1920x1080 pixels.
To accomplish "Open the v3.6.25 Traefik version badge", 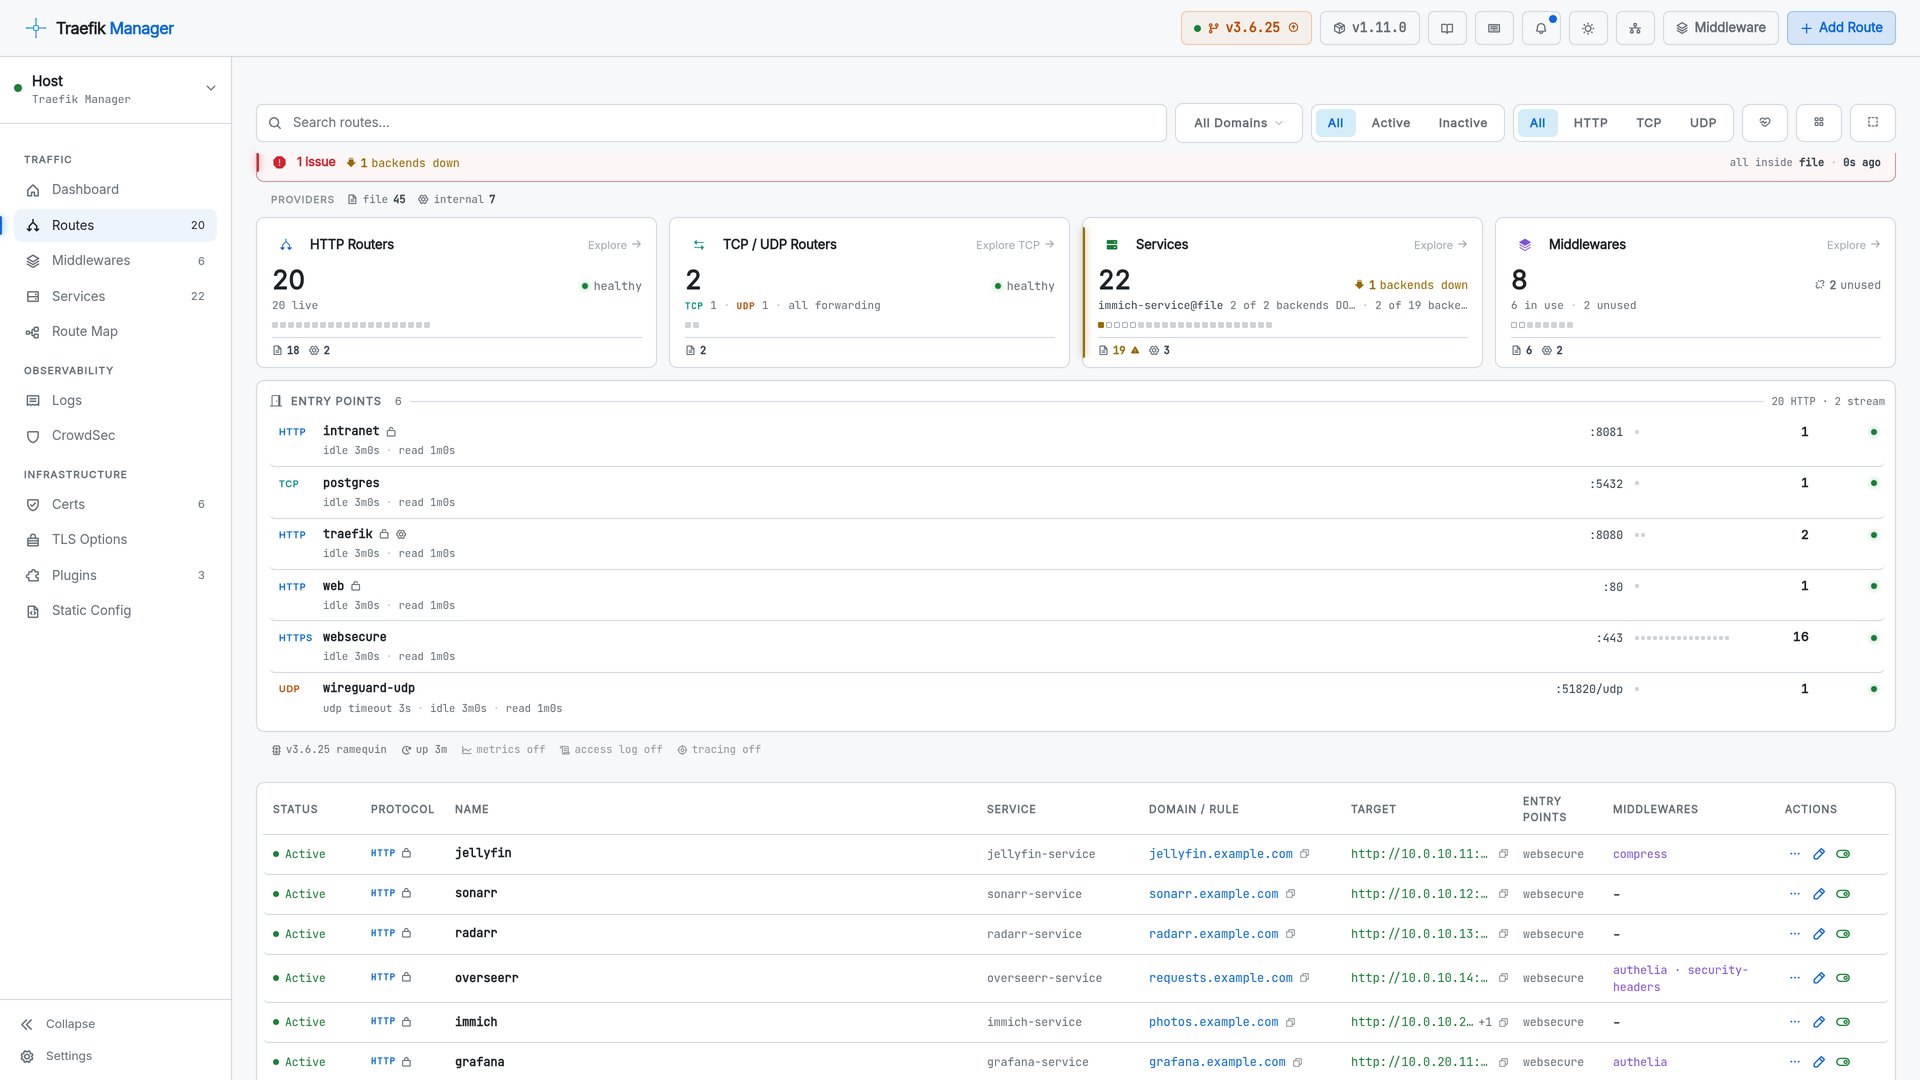I will pos(1246,28).
